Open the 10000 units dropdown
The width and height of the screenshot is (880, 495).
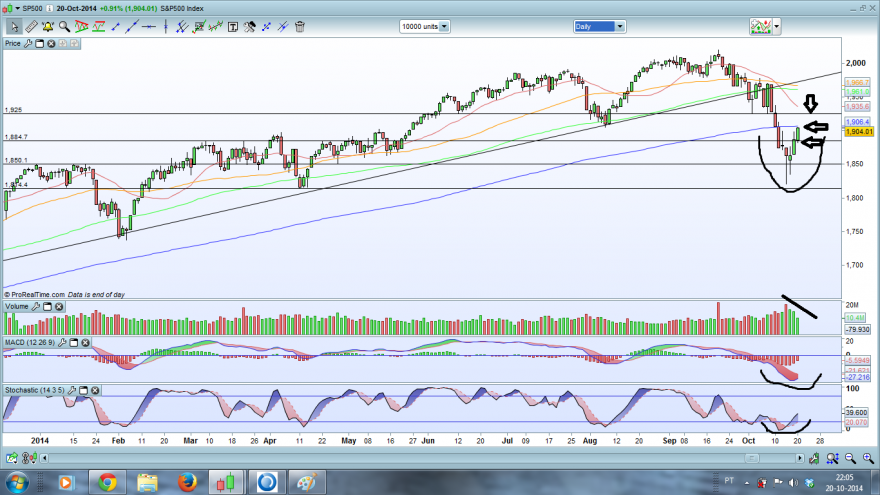pyautogui.click(x=424, y=26)
